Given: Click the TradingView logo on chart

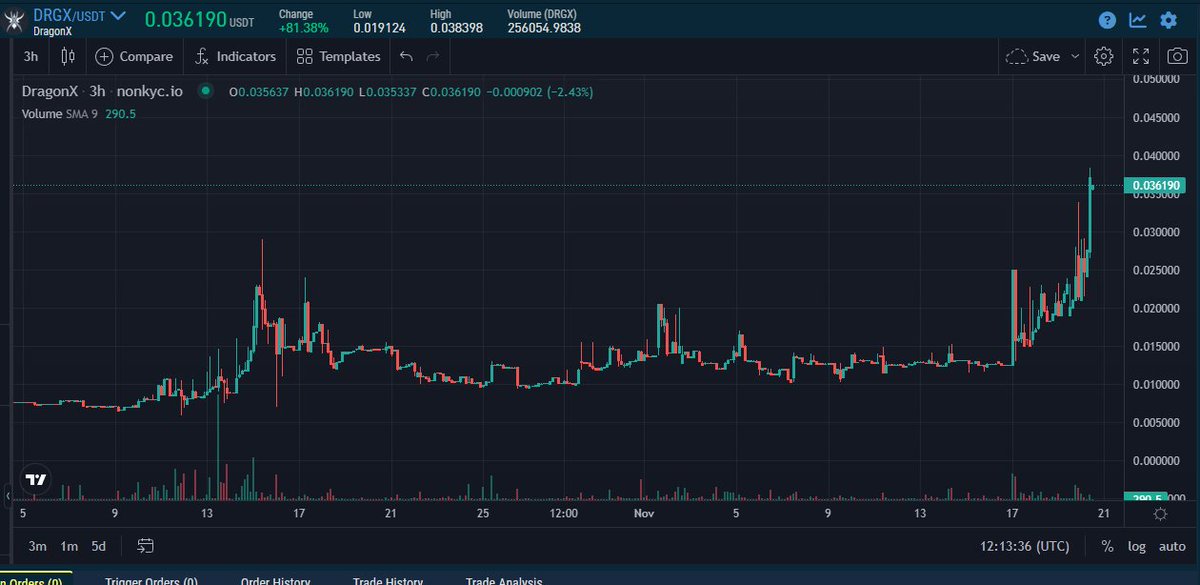Looking at the screenshot, I should (x=35, y=480).
